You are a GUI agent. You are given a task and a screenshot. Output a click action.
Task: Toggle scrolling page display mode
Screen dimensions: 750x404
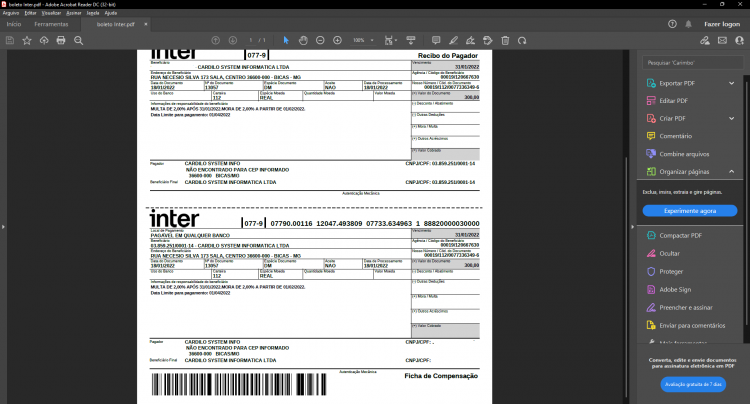(x=410, y=41)
